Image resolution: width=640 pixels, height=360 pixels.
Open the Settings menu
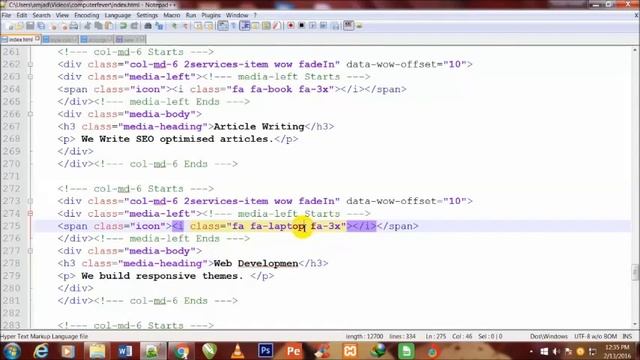pos(147,15)
